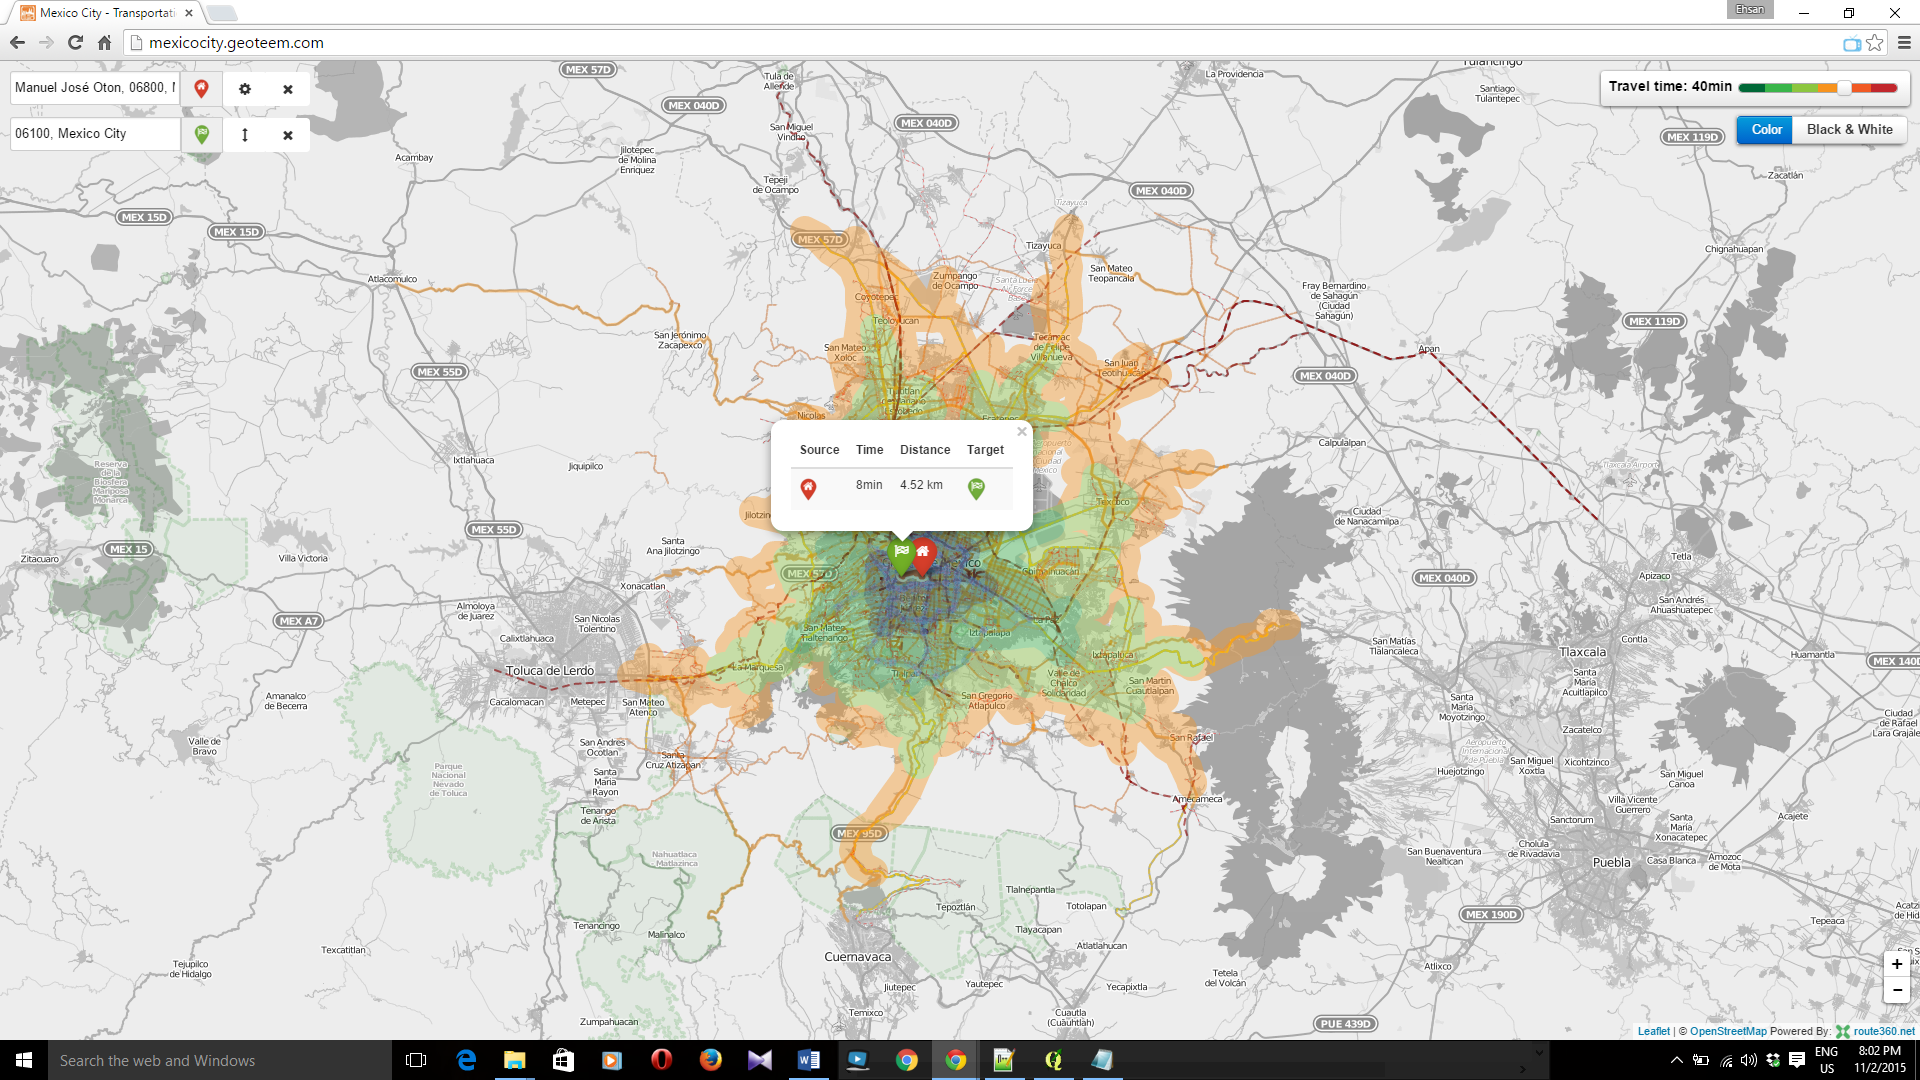Zoom in on the map
This screenshot has width=1920, height=1080.
coord(1896,964)
